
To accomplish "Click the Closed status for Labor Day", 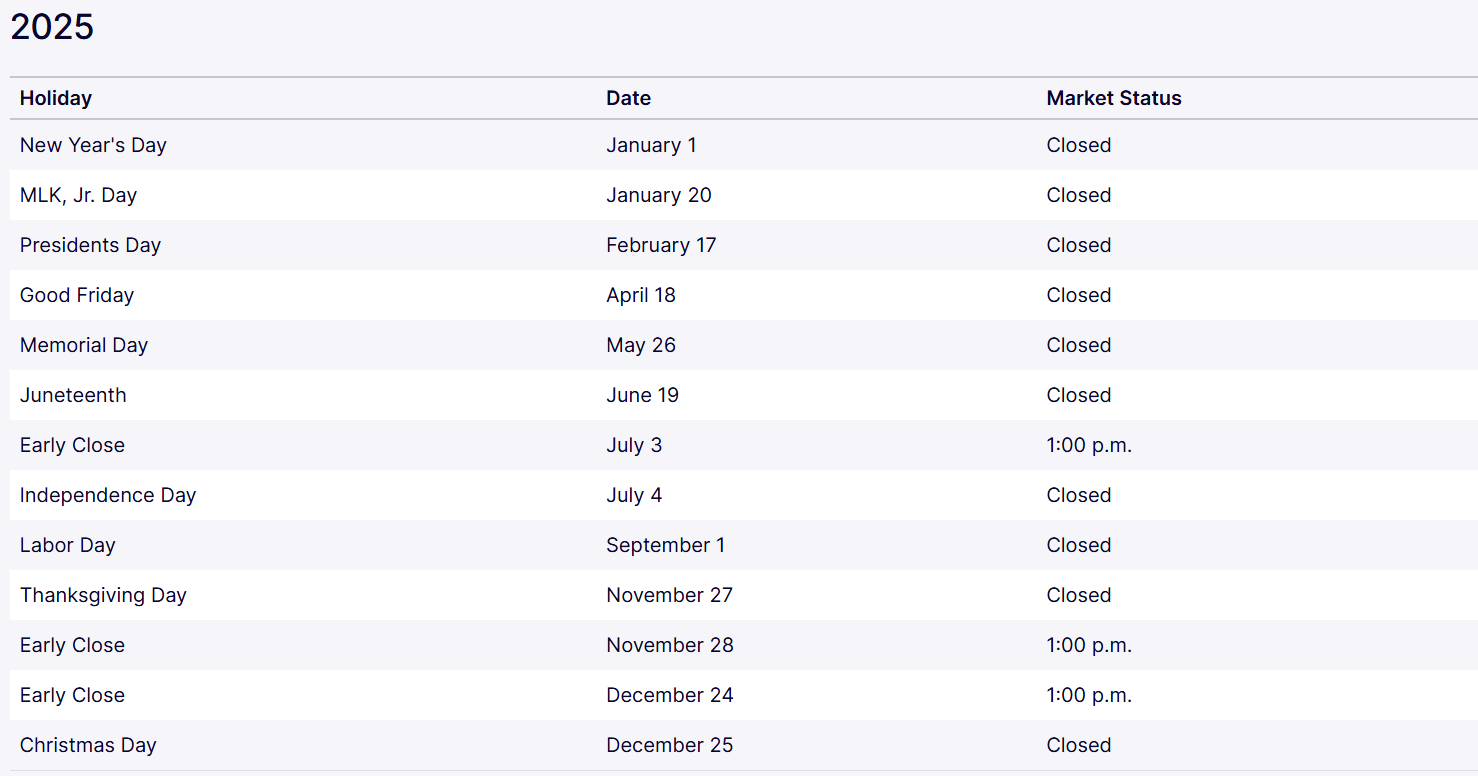I will pyautogui.click(x=1079, y=545).
